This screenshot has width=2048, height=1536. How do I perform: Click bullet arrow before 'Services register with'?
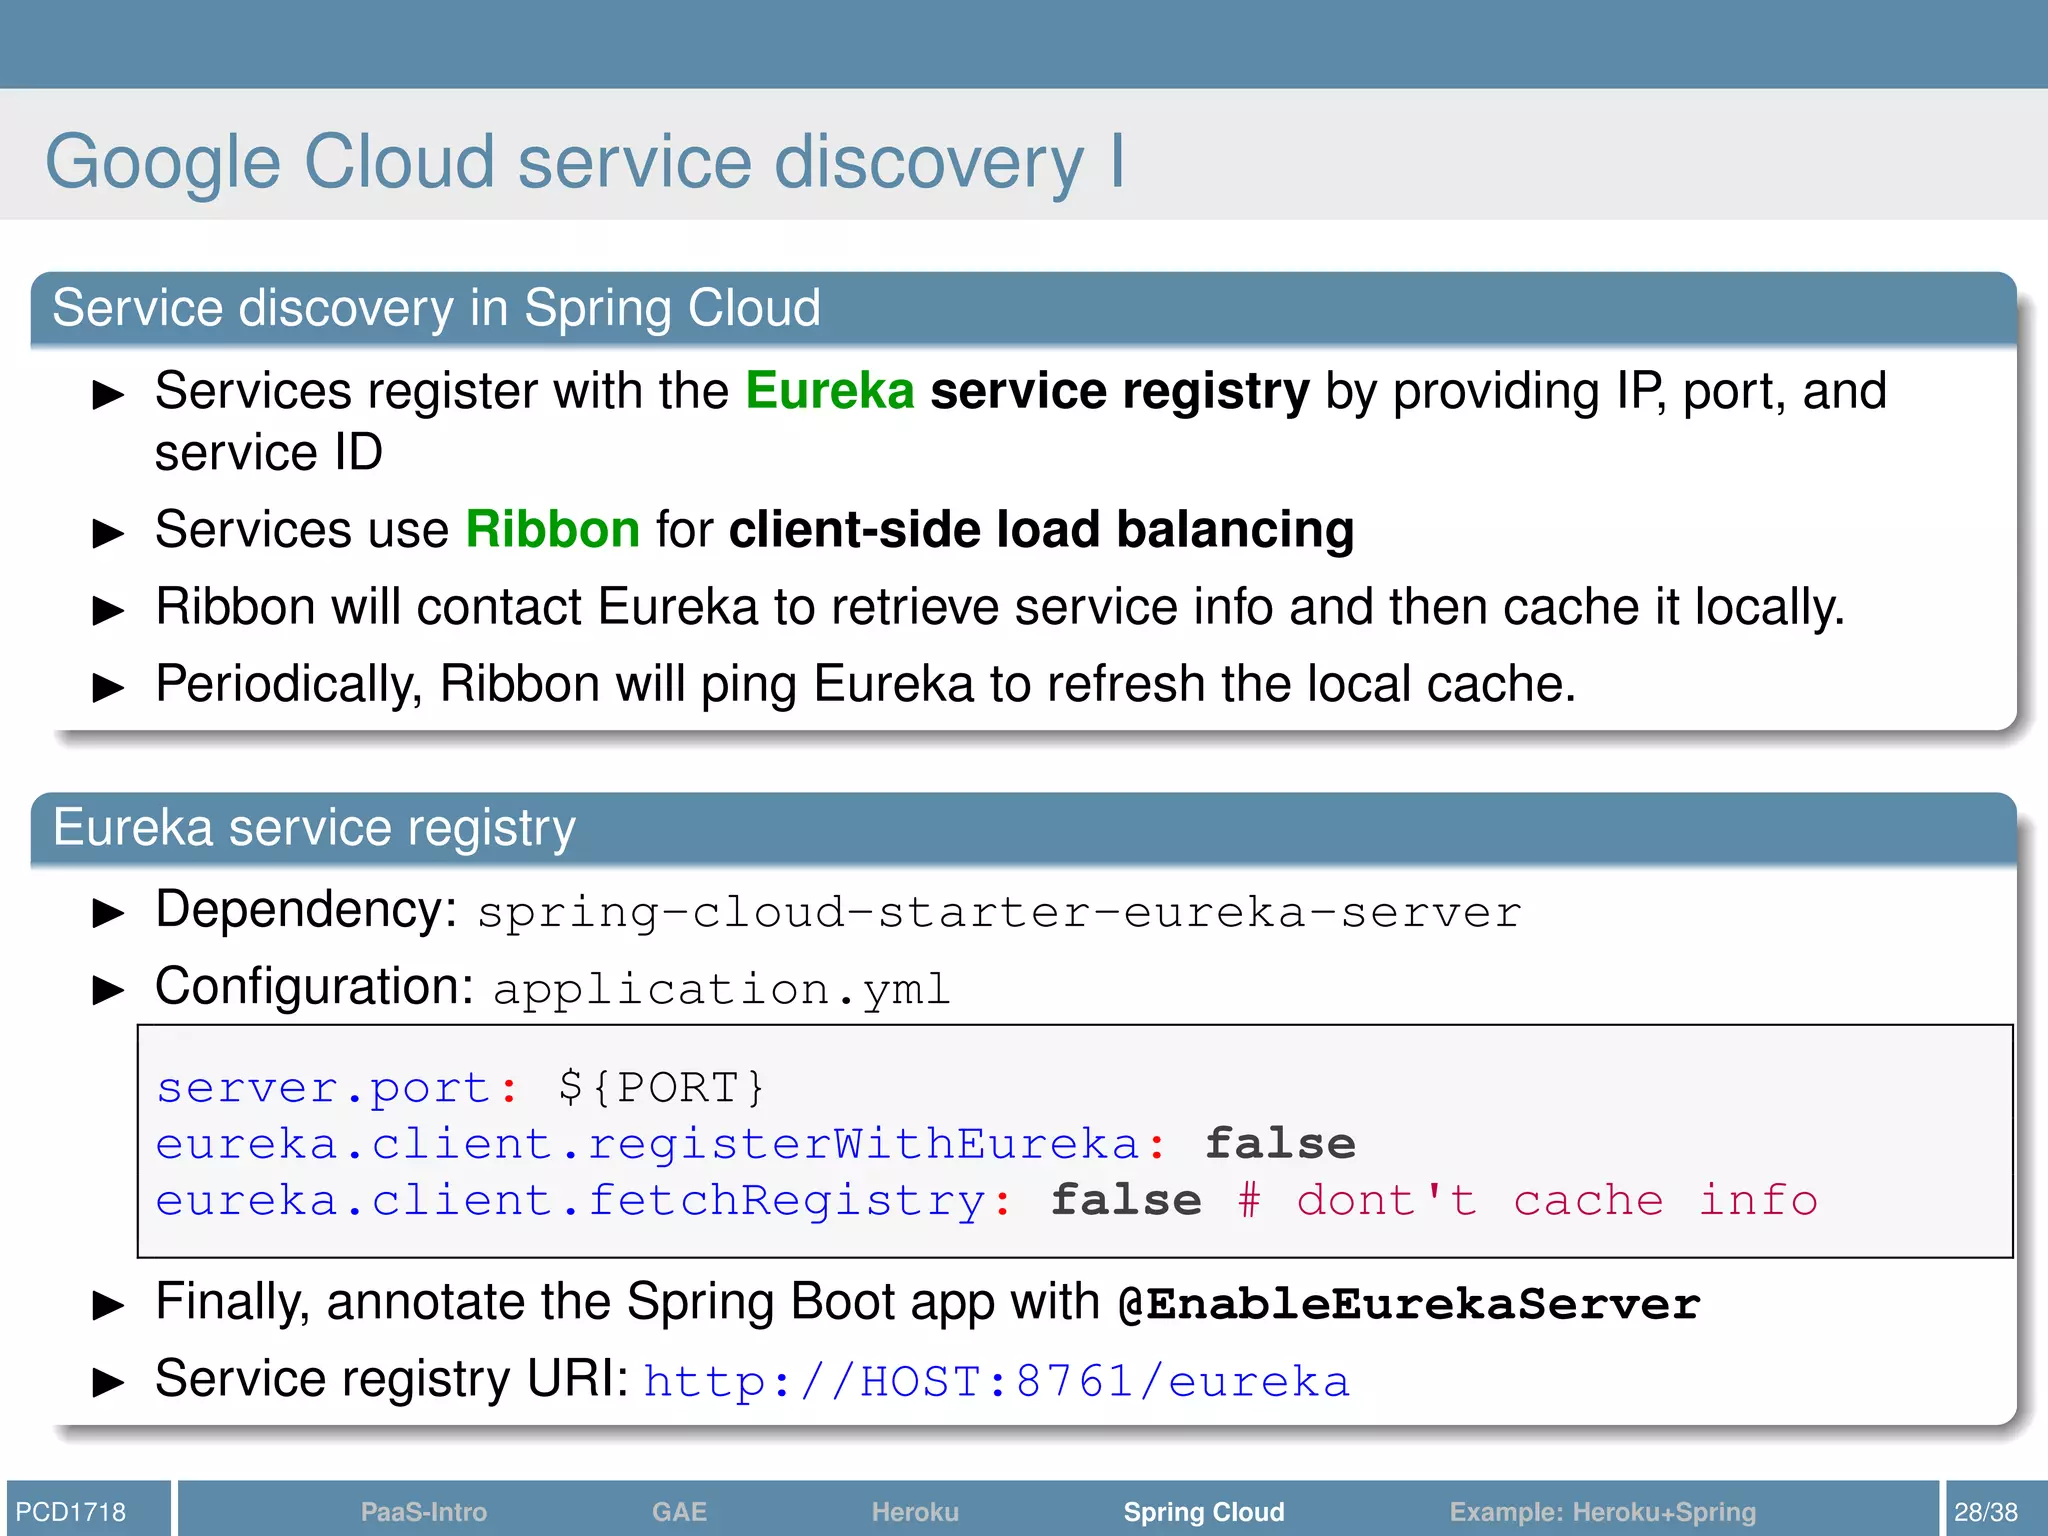coord(108,395)
